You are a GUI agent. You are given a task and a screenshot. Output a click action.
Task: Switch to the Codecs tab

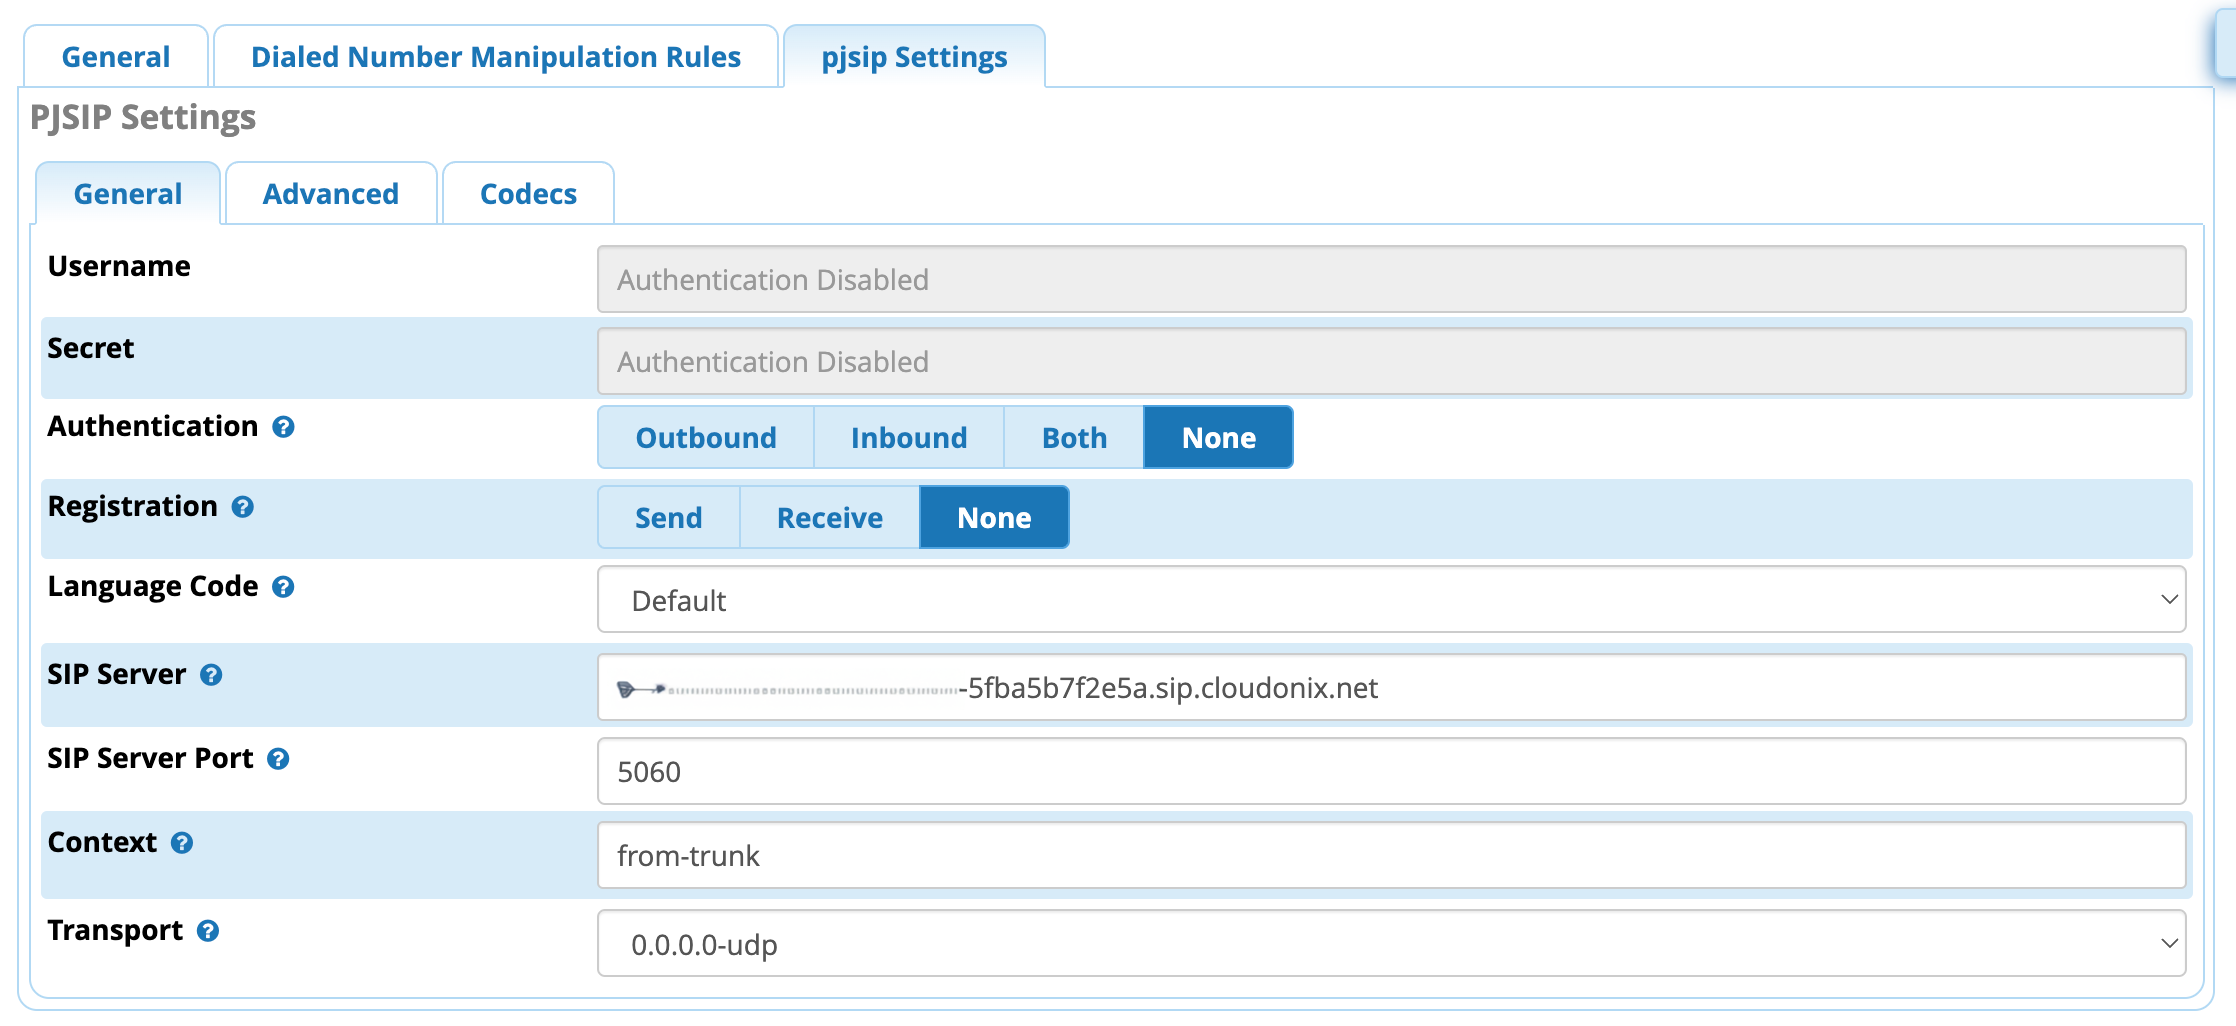click(528, 194)
